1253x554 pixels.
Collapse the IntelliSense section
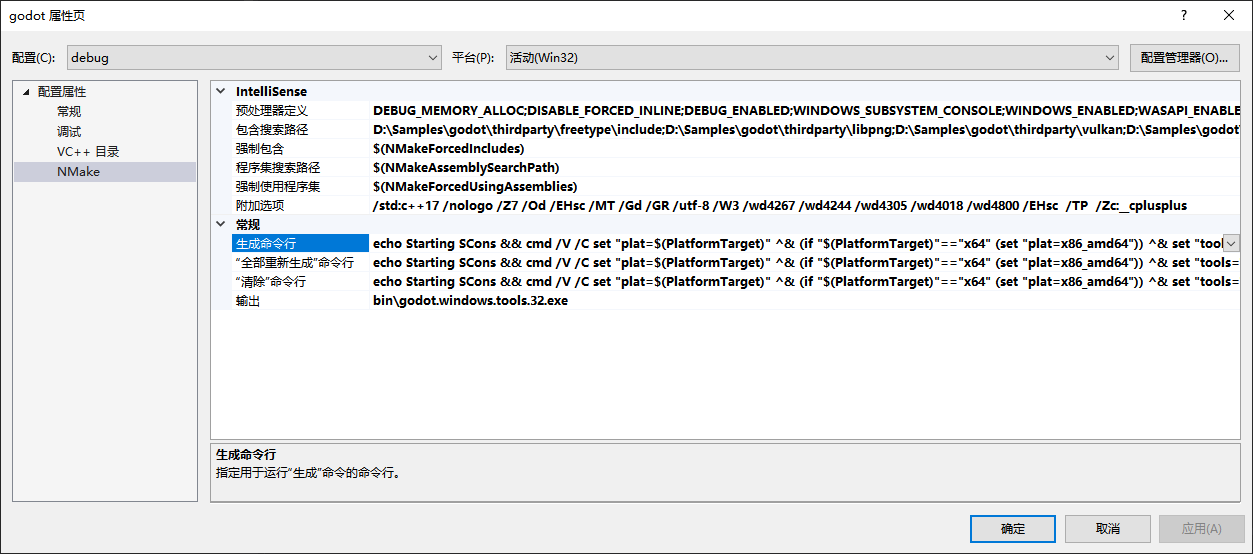[221, 91]
